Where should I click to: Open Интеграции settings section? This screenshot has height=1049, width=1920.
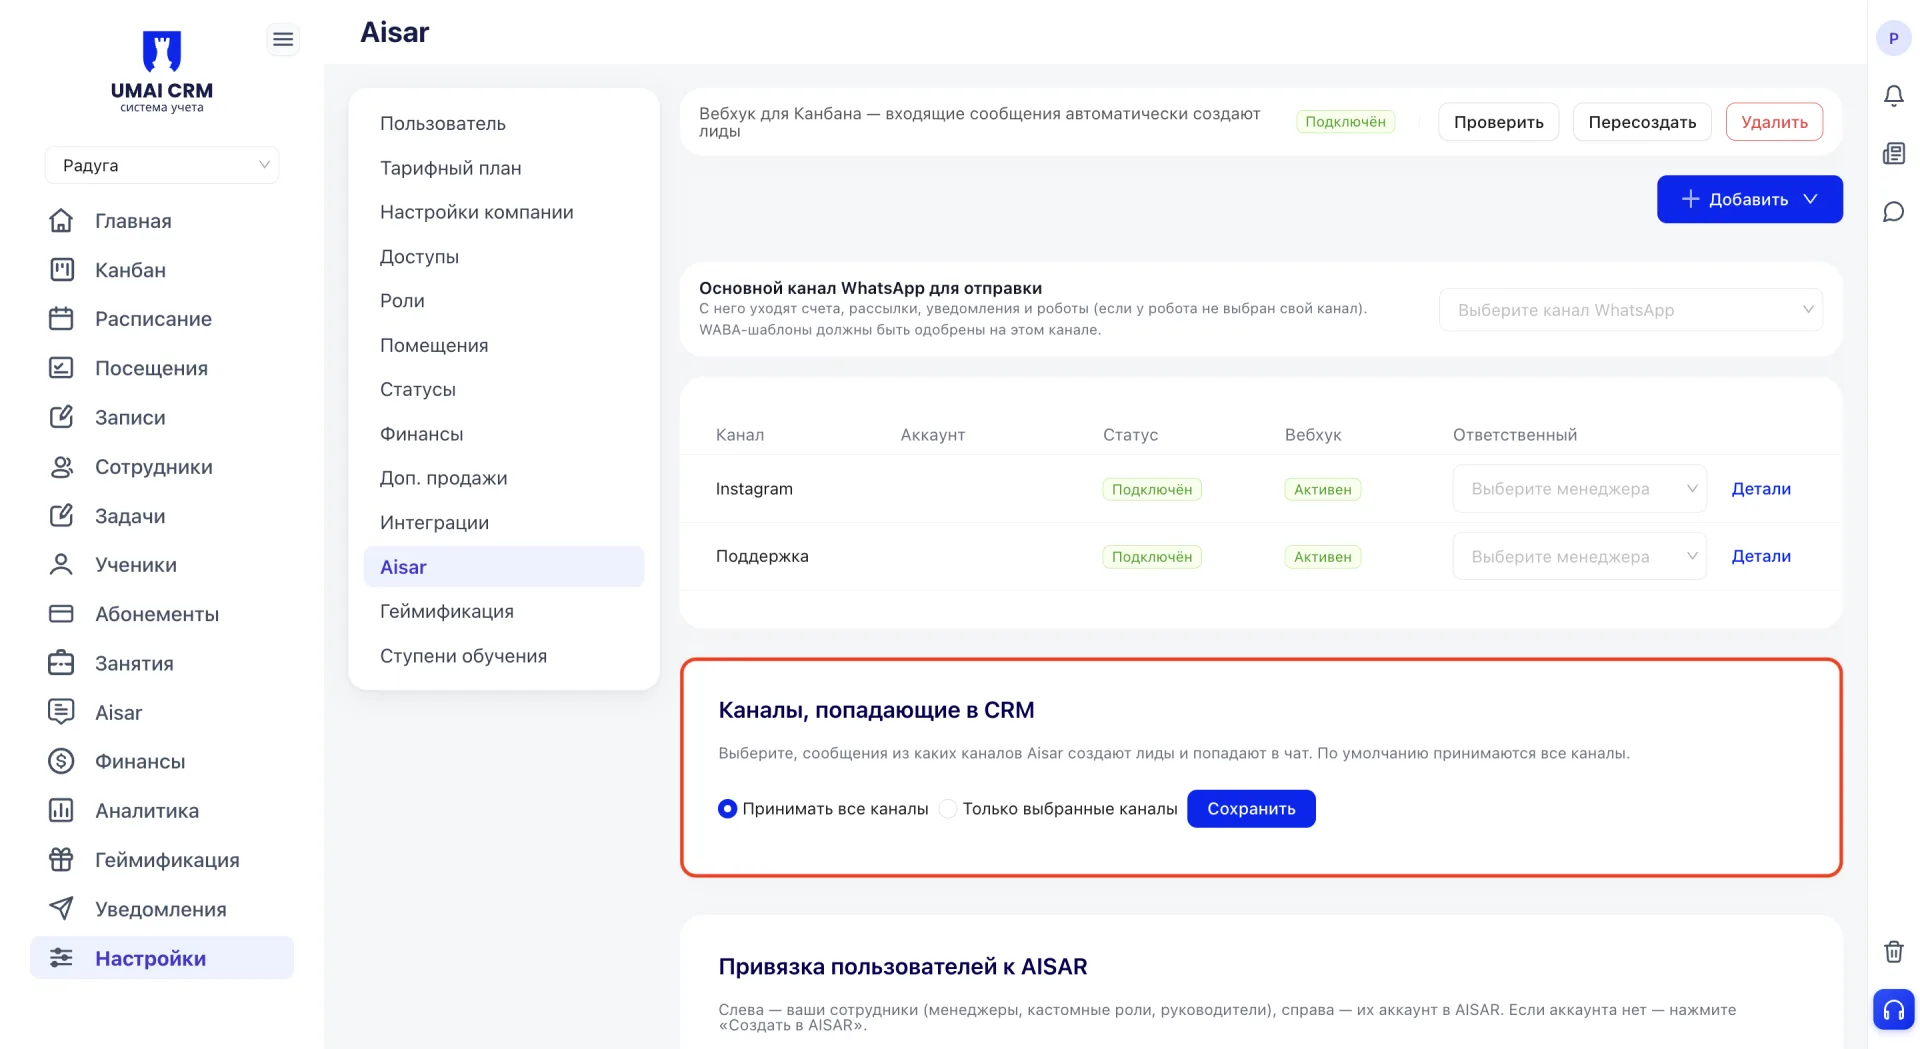504,522
